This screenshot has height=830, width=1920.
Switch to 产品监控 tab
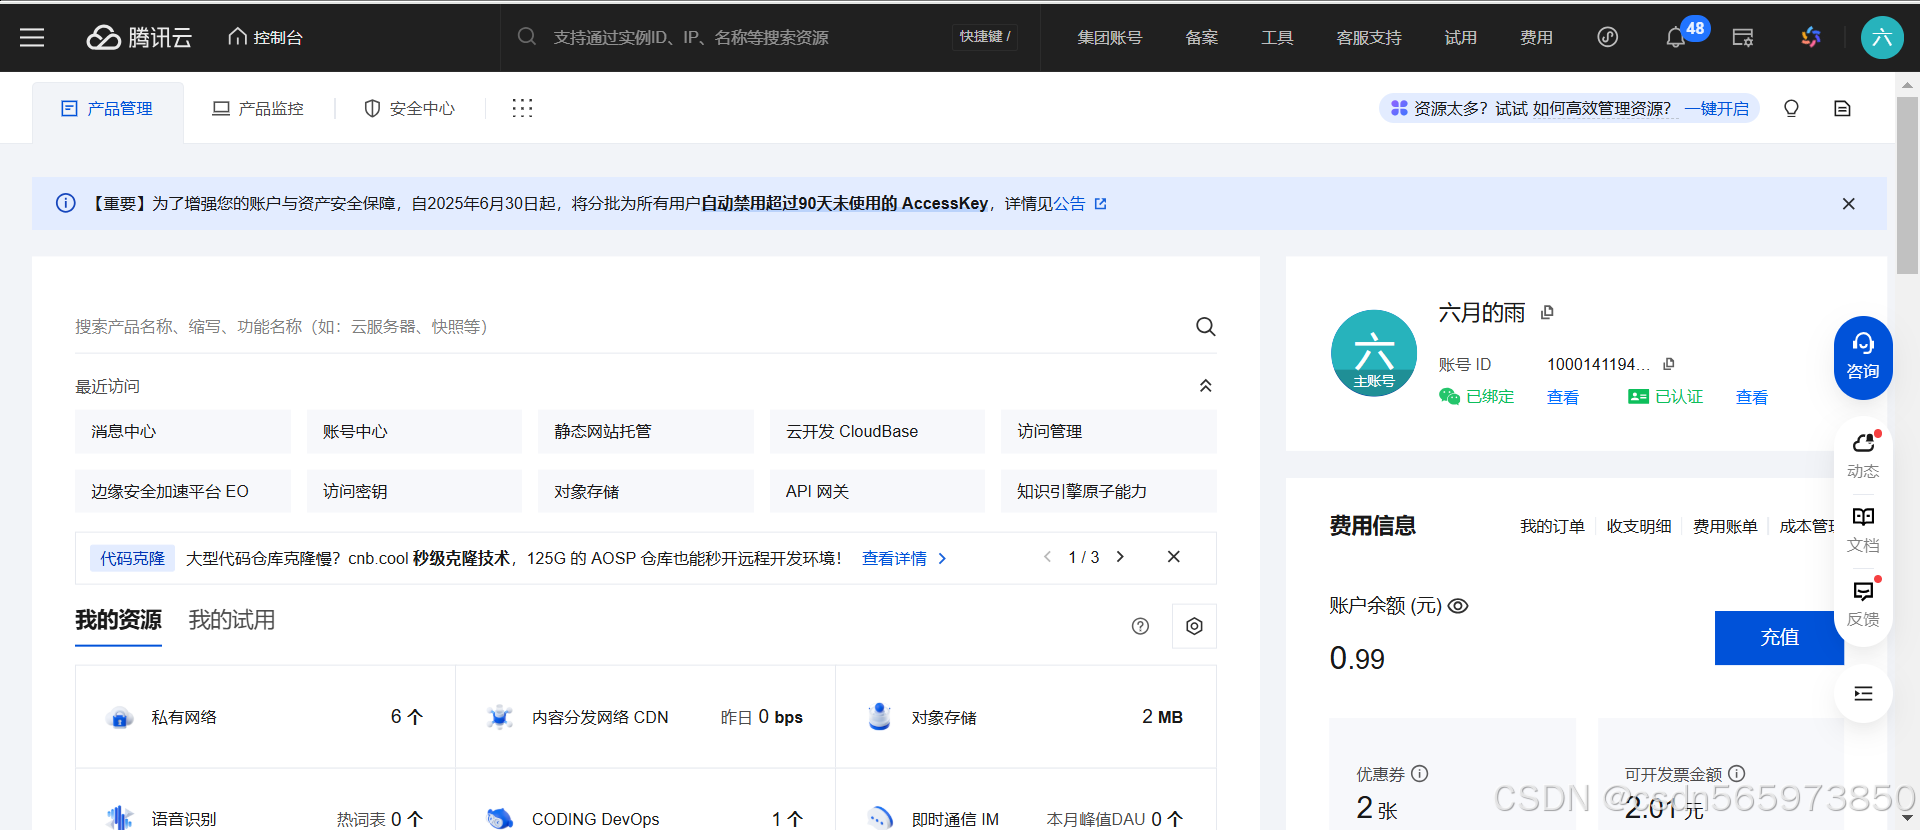pyautogui.click(x=258, y=108)
